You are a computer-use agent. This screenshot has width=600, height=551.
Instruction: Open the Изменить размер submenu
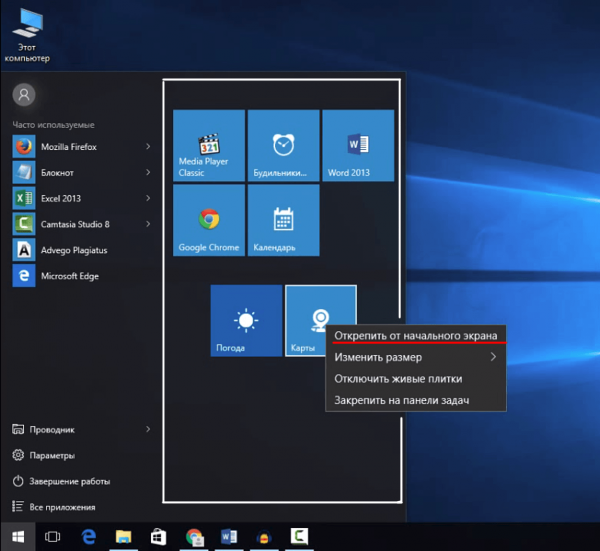(416, 357)
